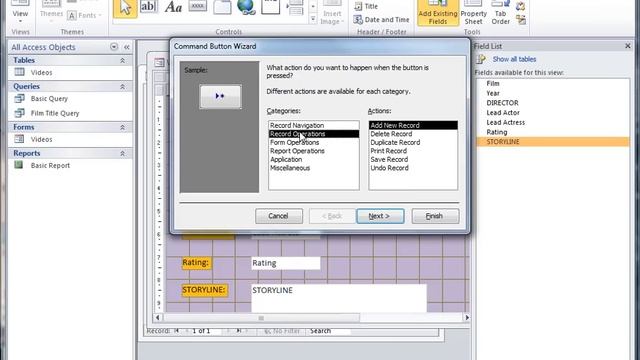Select the Rating field in Field List

point(553,132)
